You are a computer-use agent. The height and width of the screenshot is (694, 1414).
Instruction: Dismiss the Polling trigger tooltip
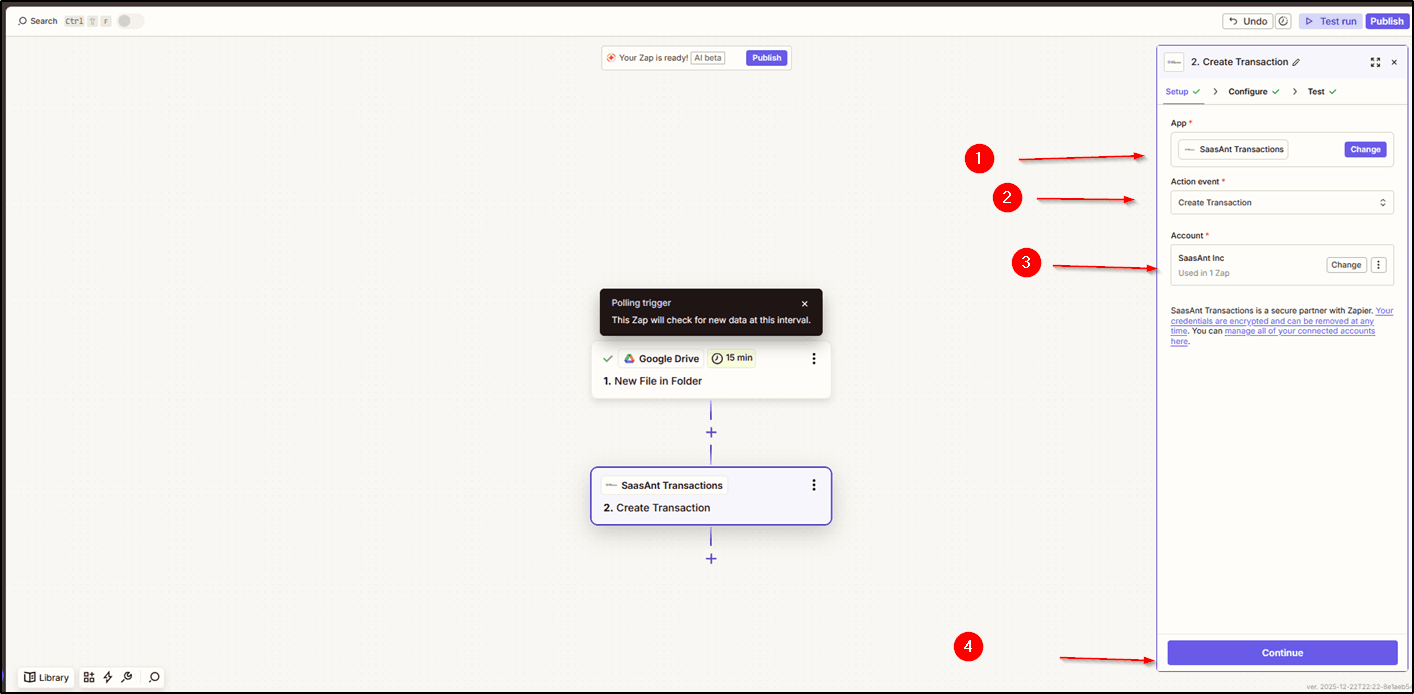pyautogui.click(x=804, y=303)
